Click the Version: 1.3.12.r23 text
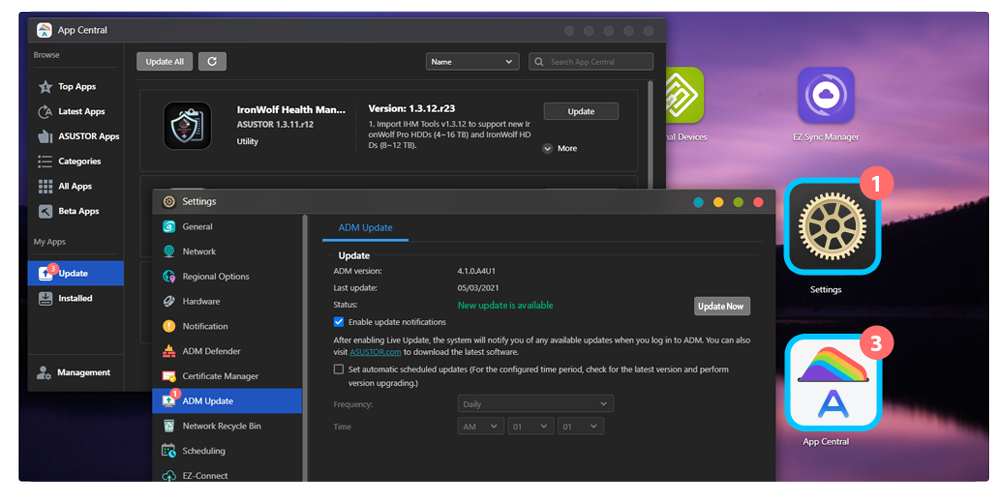Screen dimensions: 1000x502 coord(412,108)
